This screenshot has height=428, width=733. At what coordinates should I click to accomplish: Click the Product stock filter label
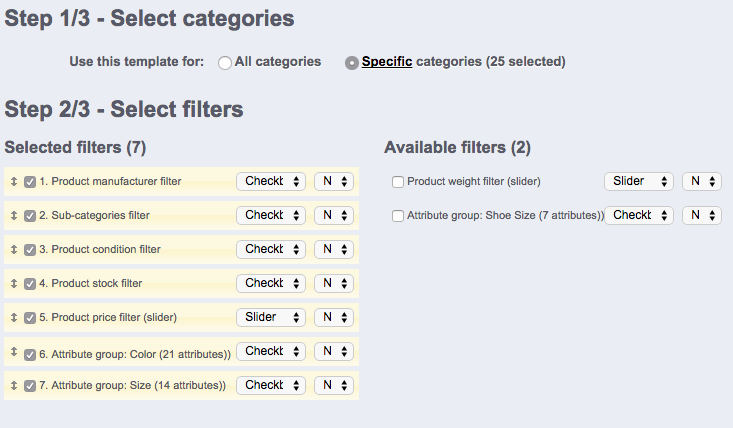point(97,284)
